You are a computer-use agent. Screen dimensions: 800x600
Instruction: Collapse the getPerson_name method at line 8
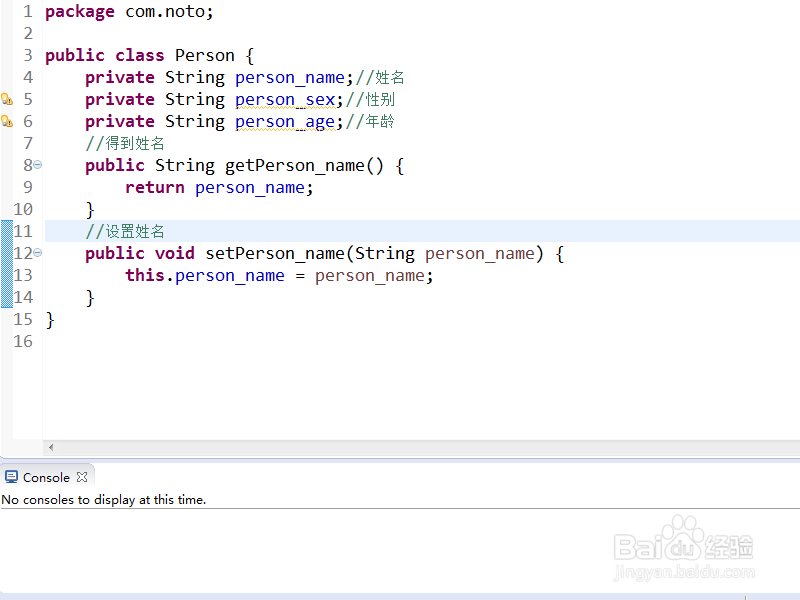coord(38,165)
